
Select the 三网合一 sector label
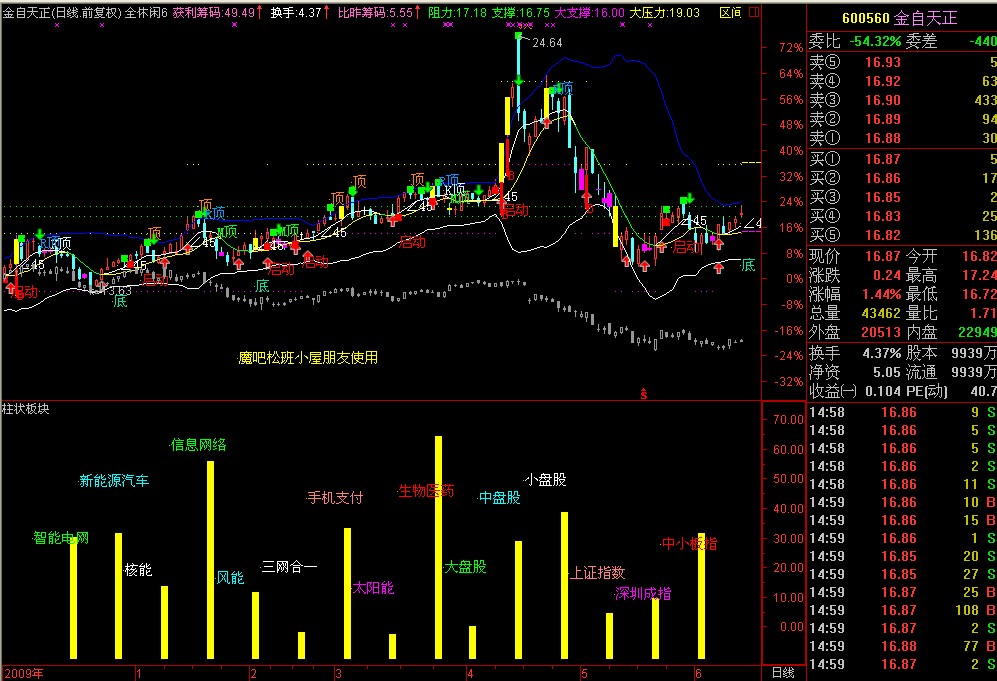(289, 567)
